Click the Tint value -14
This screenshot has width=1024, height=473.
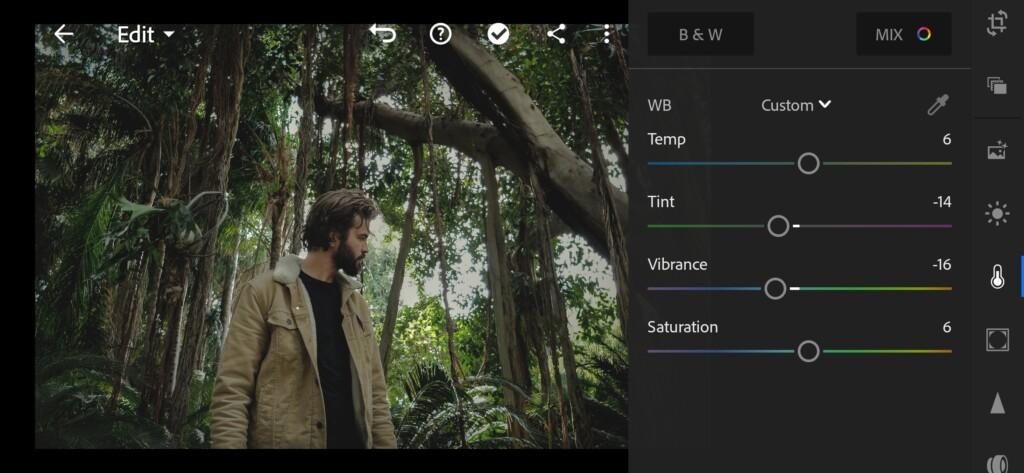point(942,202)
